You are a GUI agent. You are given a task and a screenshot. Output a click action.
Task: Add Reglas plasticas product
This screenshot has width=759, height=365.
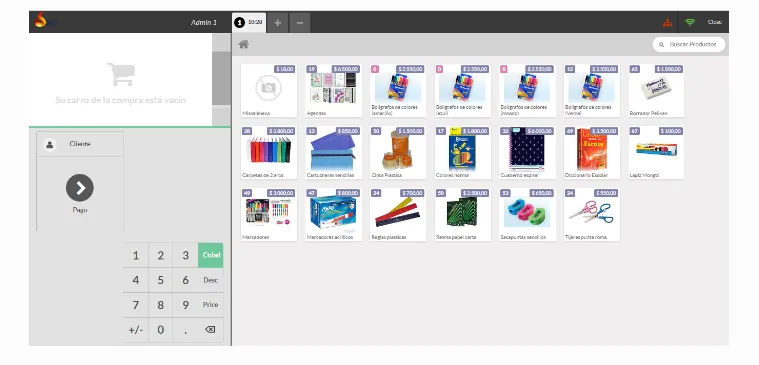[398, 214]
